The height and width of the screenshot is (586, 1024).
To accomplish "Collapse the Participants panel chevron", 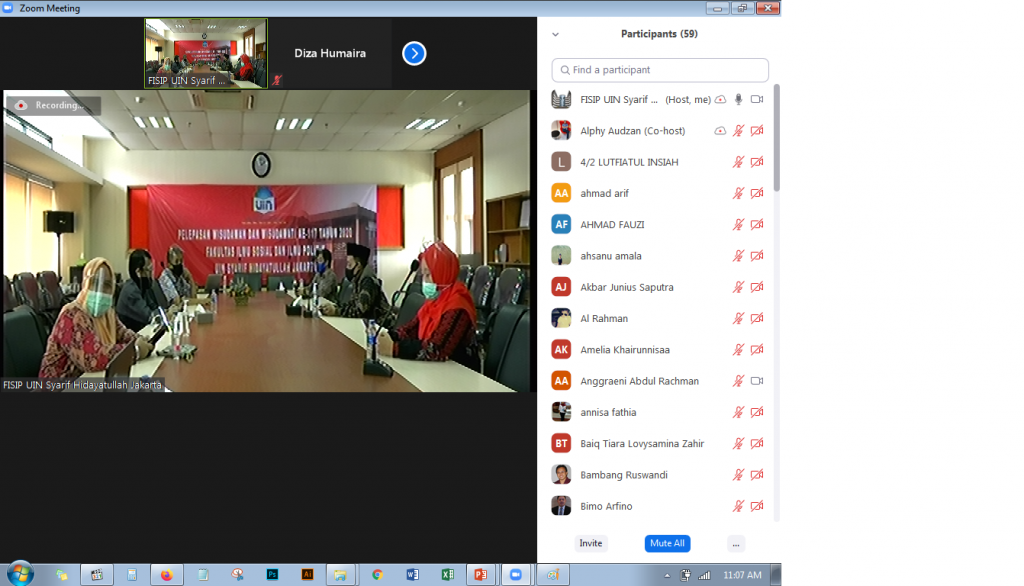I will tap(556, 34).
